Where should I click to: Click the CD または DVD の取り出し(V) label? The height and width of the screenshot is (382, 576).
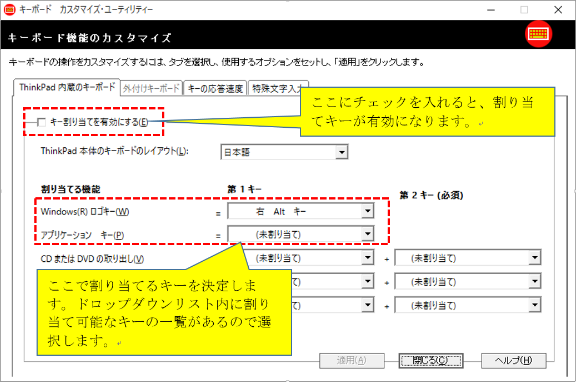92,259
